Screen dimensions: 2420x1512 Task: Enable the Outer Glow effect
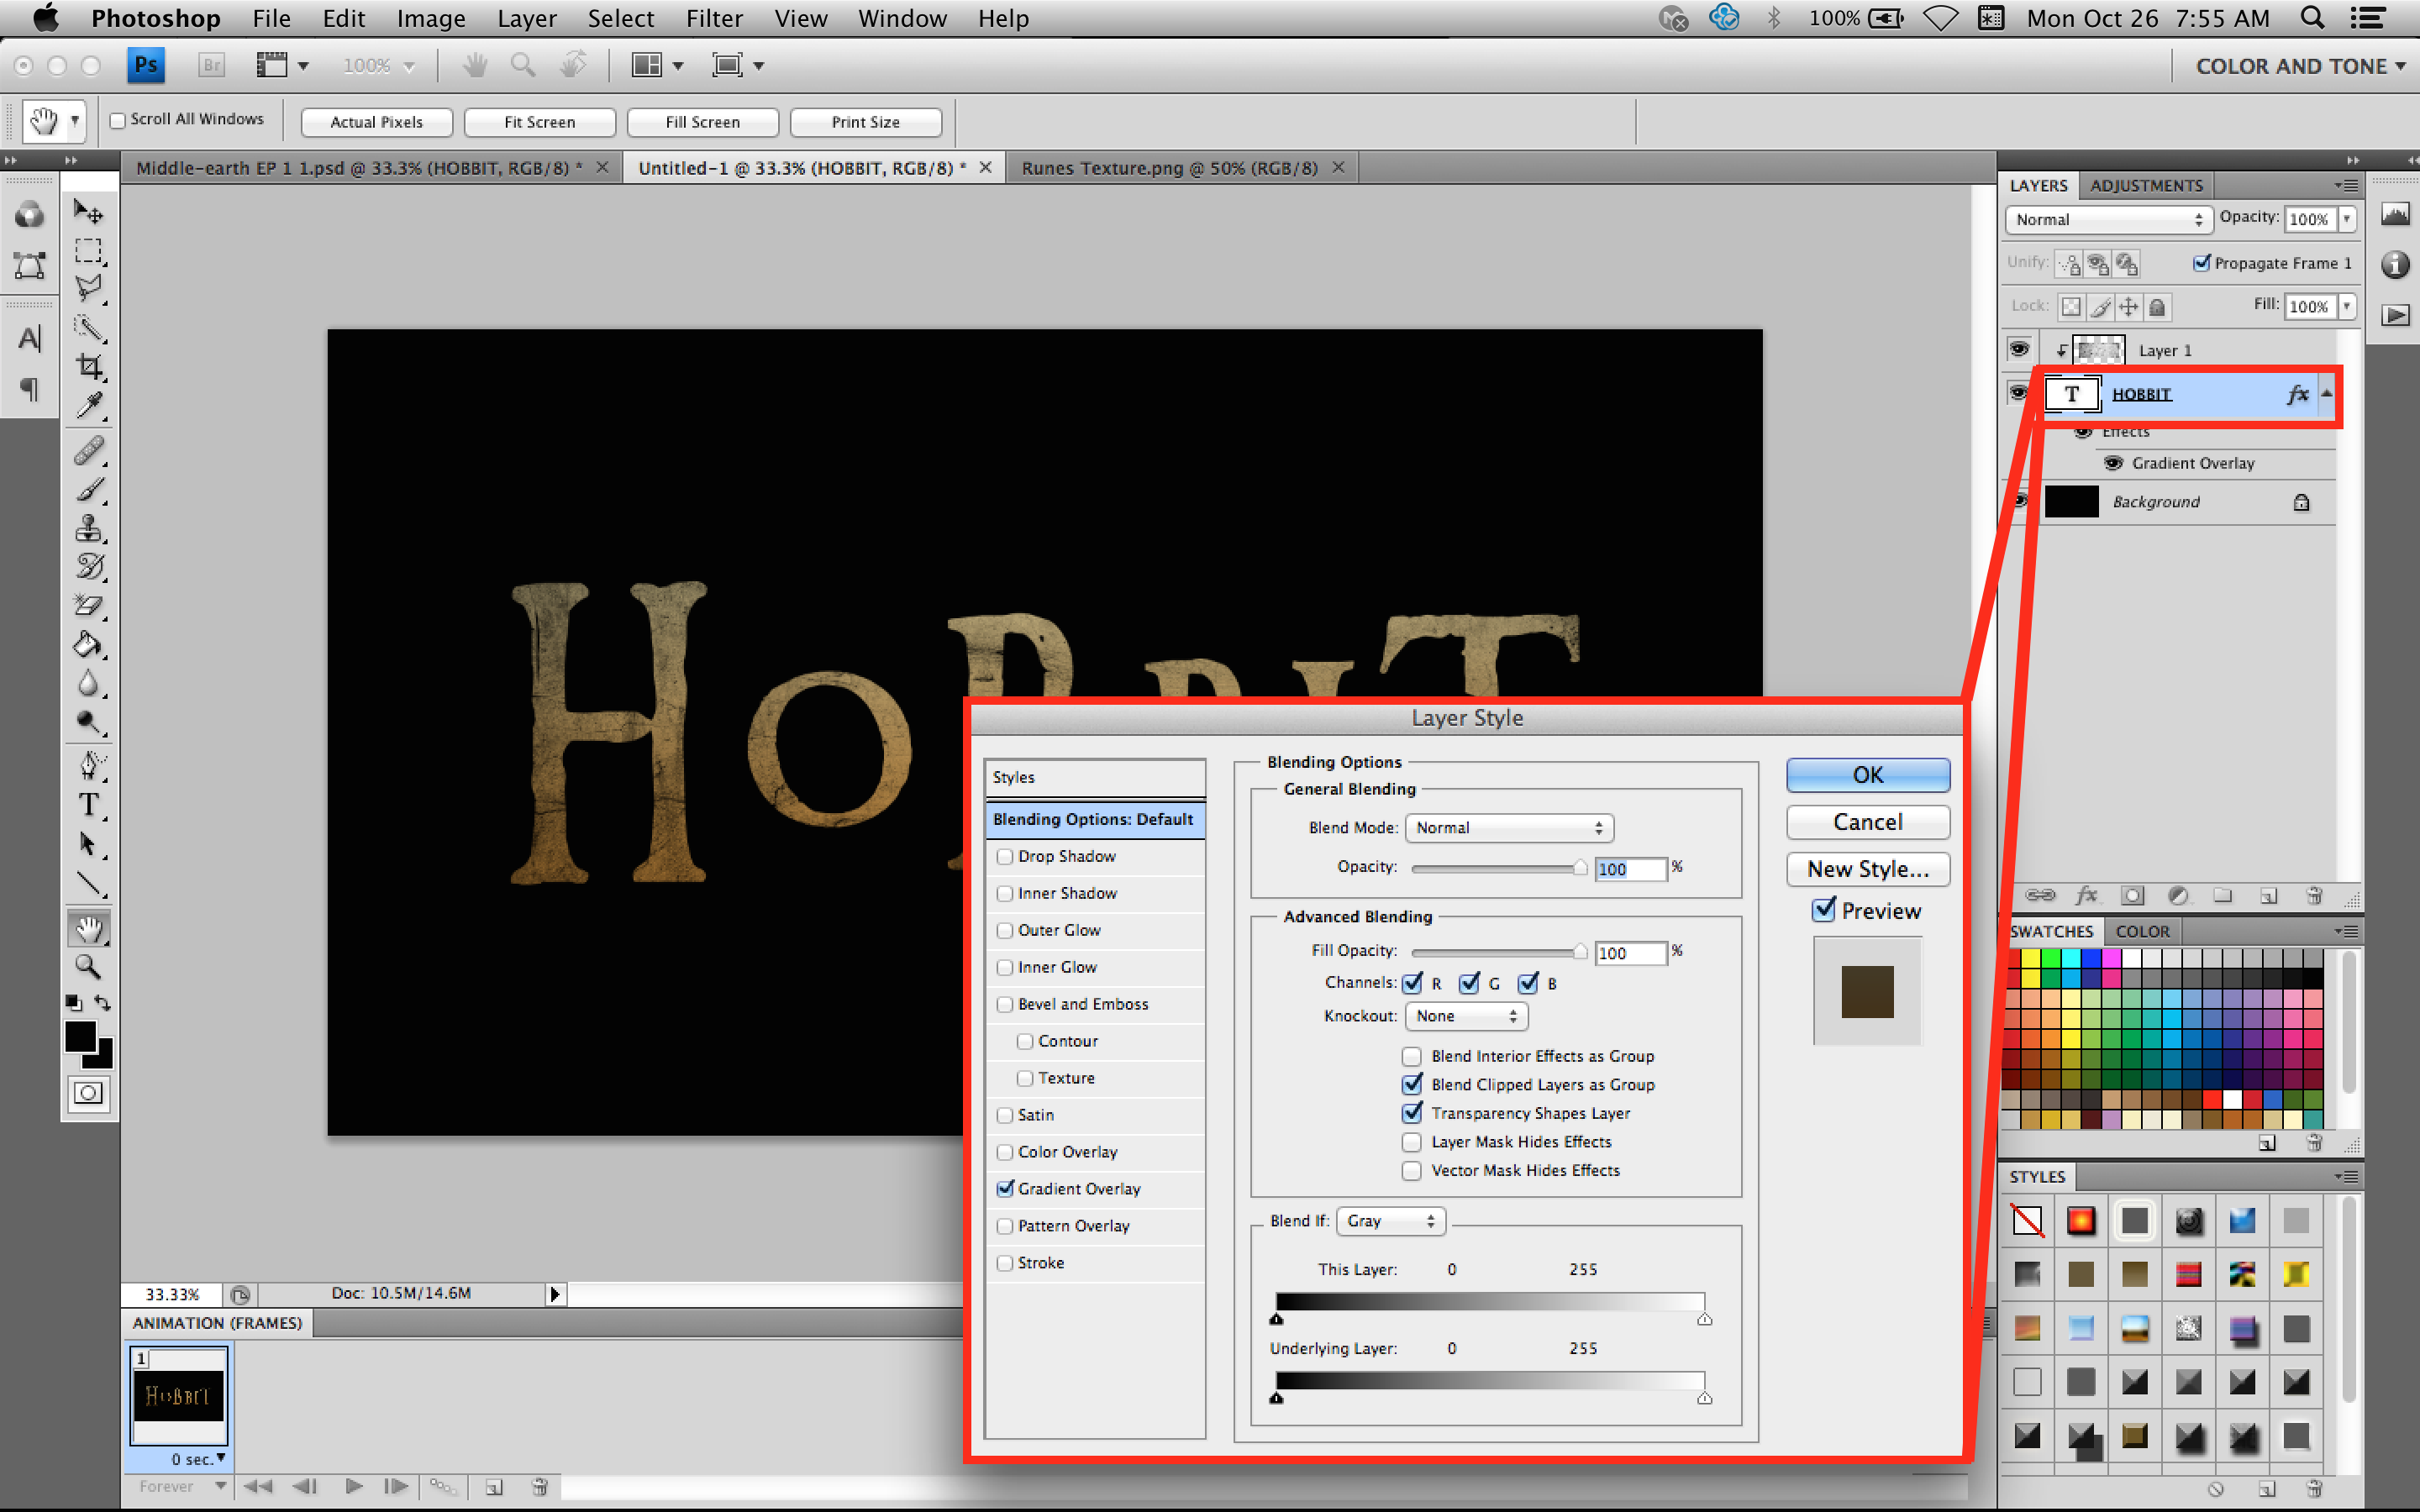point(1005,930)
